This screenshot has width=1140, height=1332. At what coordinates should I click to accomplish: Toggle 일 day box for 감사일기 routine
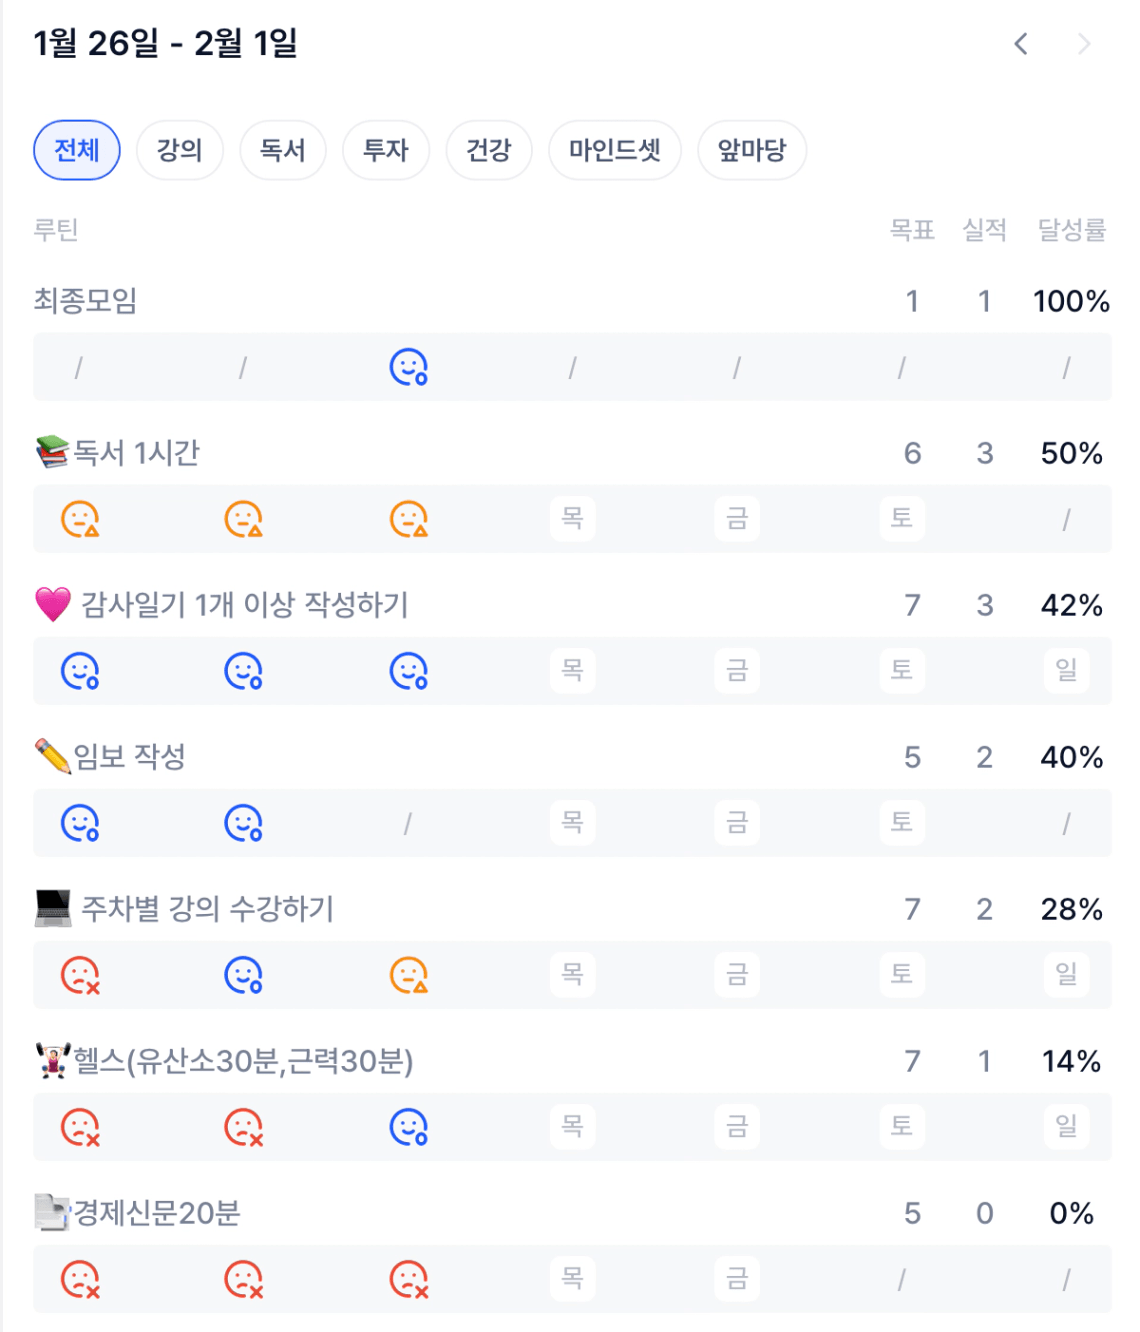[1066, 671]
